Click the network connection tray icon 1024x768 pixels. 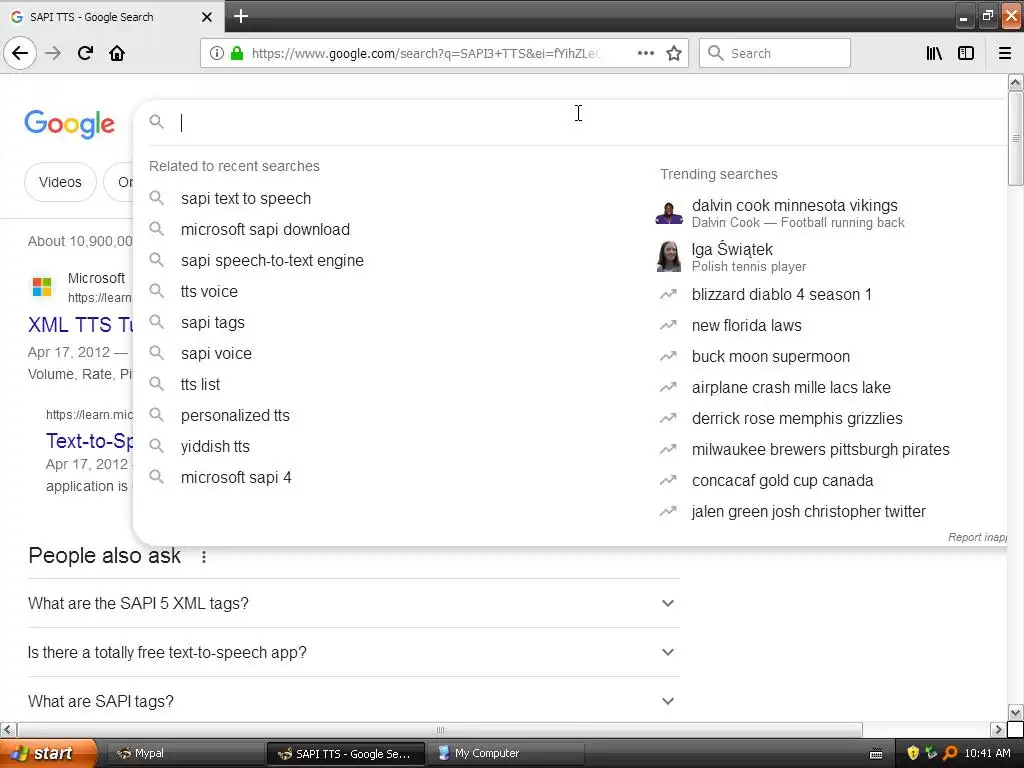click(x=931, y=753)
